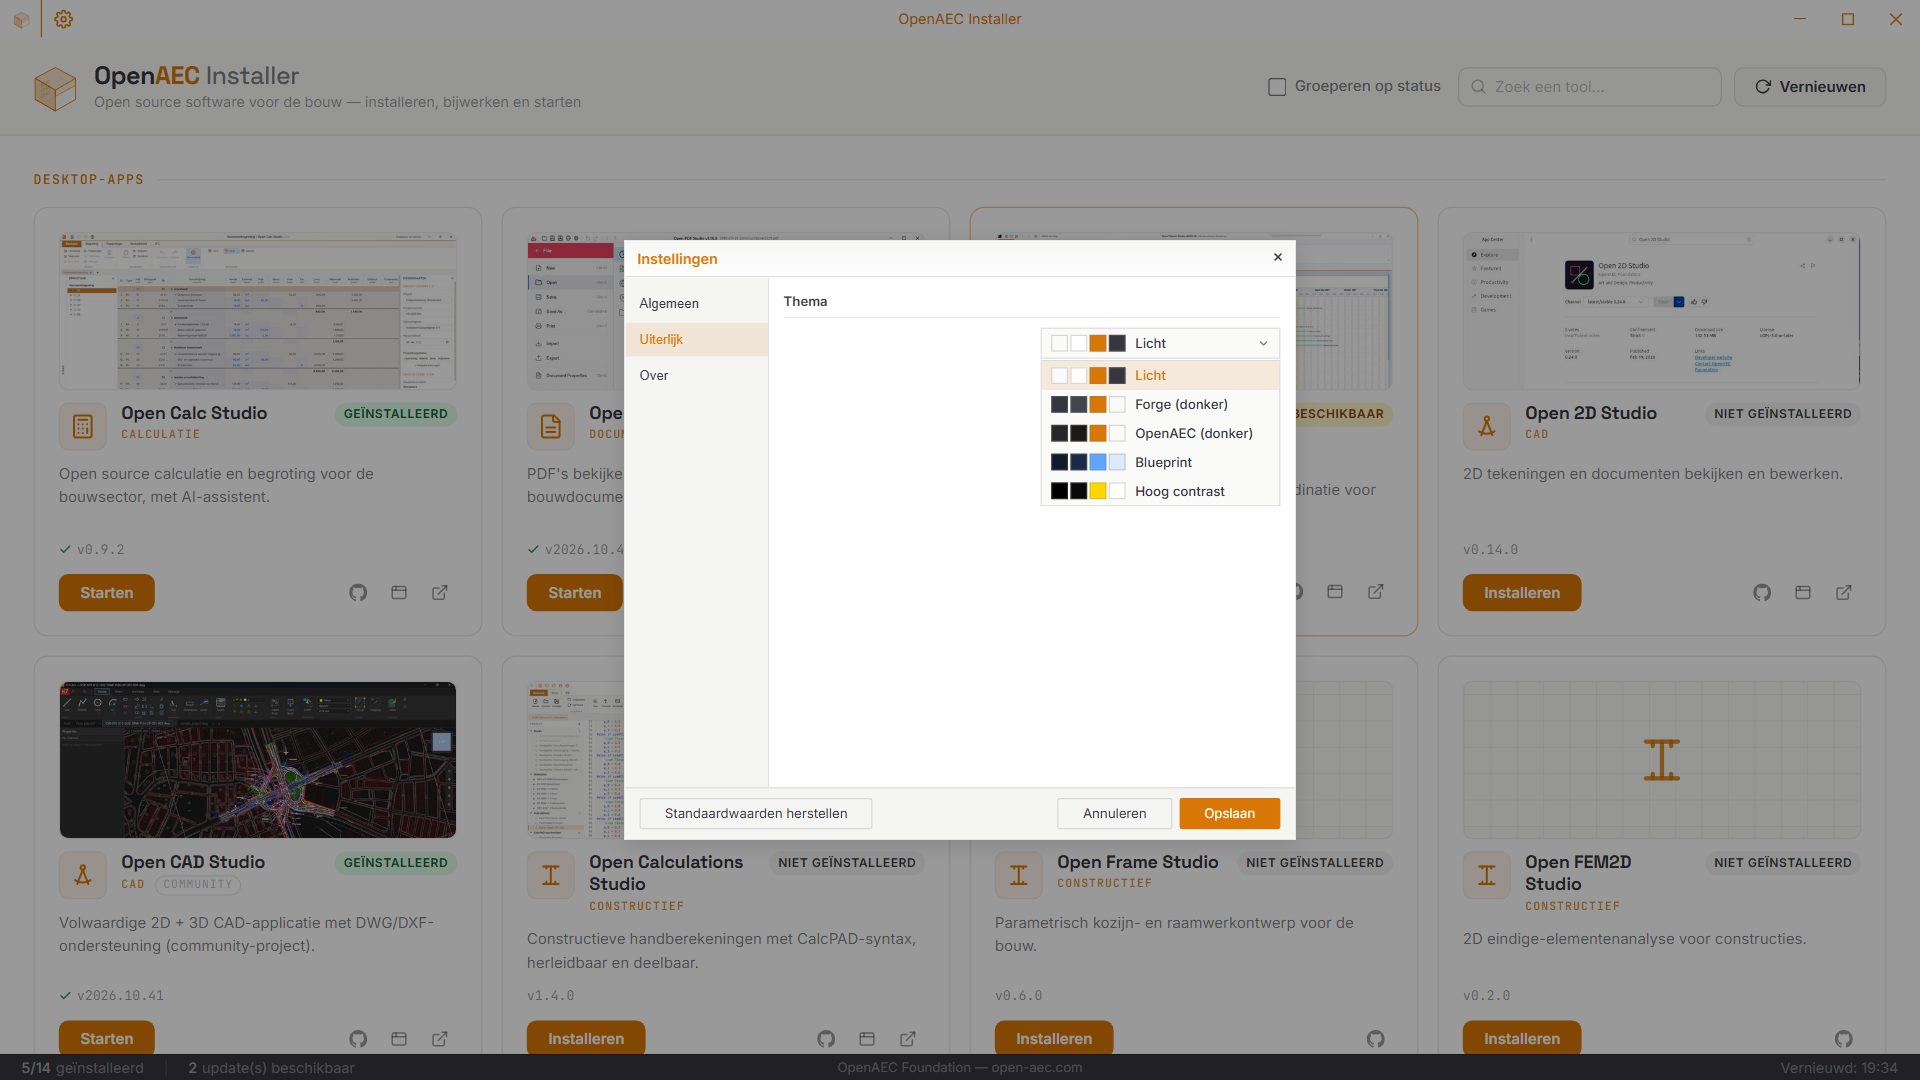Open settings gear icon in title bar

tap(63, 19)
